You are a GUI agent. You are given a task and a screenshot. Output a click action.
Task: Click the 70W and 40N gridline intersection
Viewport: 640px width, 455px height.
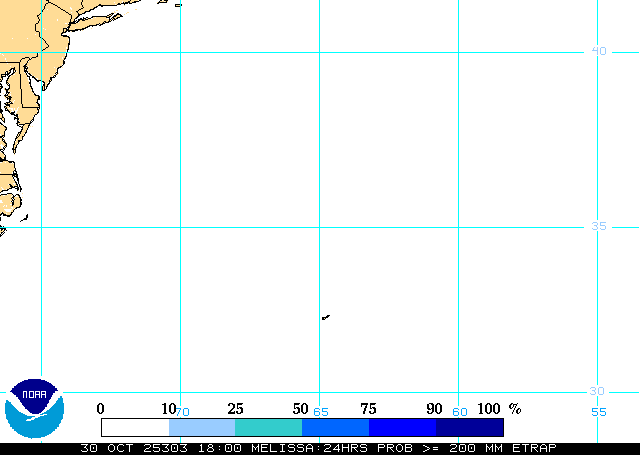(180, 52)
